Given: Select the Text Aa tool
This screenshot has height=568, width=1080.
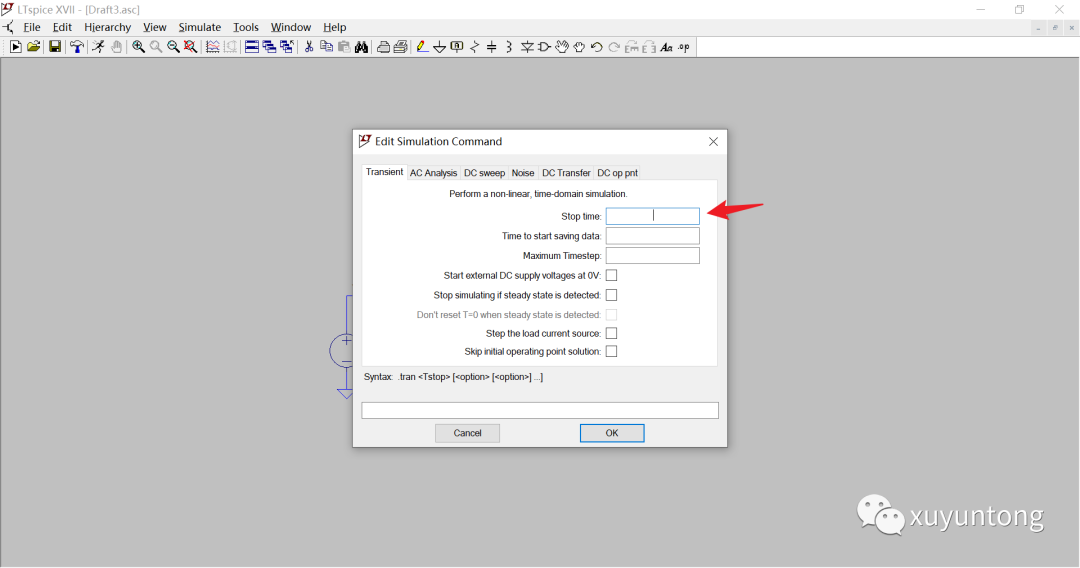Looking at the screenshot, I should click(x=666, y=47).
